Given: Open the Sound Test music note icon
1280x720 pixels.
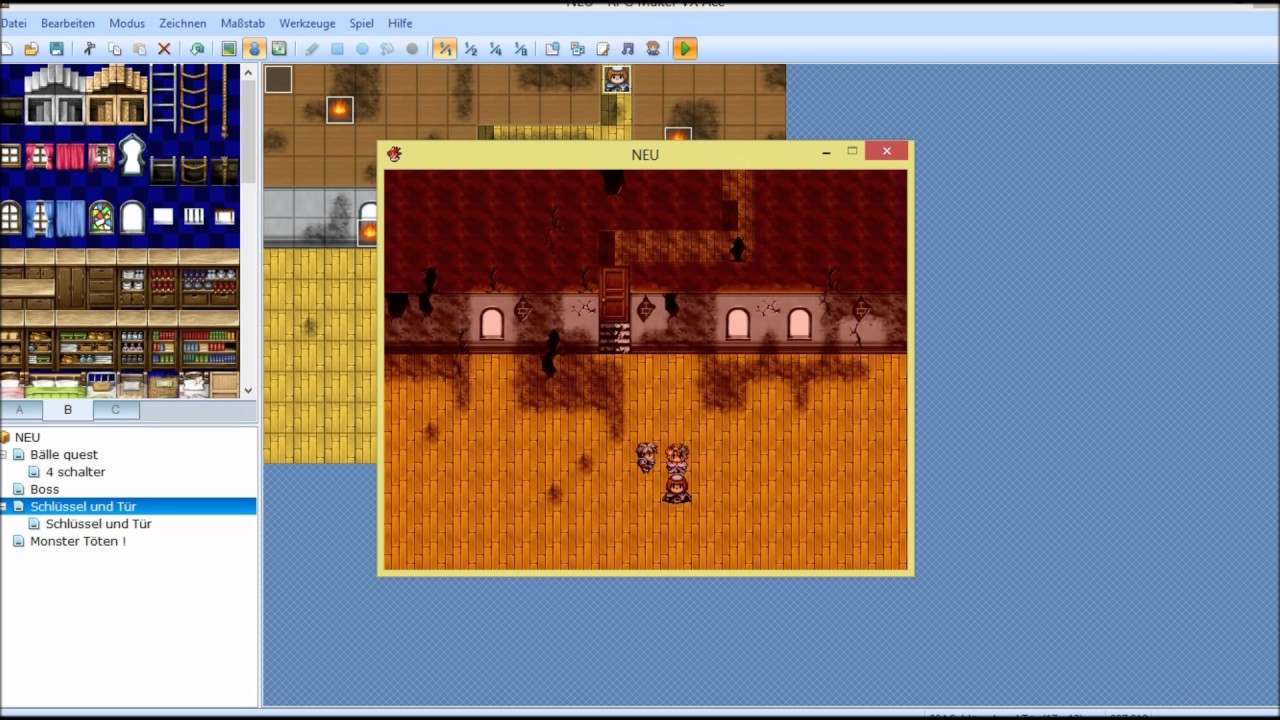Looking at the screenshot, I should pos(627,48).
